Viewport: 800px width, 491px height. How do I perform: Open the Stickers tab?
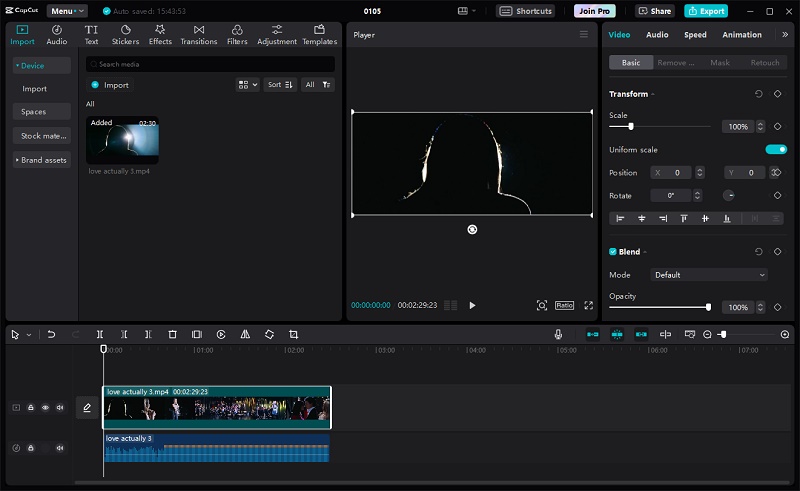[126, 35]
